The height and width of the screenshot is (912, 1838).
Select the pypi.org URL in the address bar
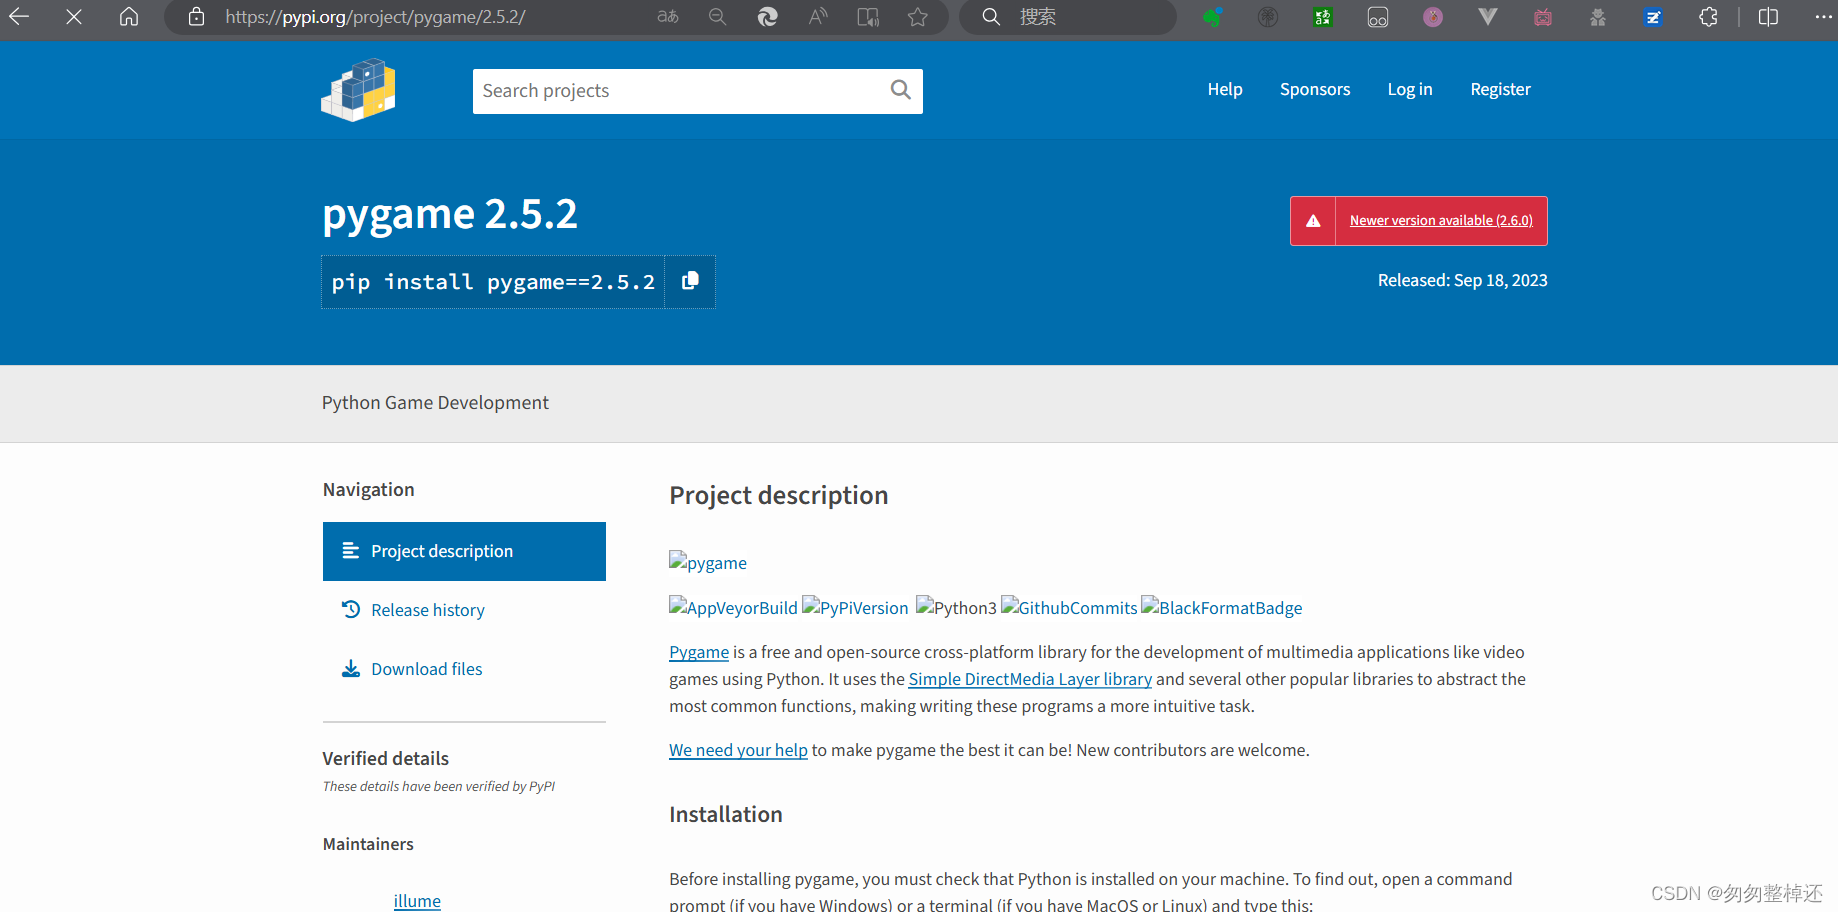375,17
